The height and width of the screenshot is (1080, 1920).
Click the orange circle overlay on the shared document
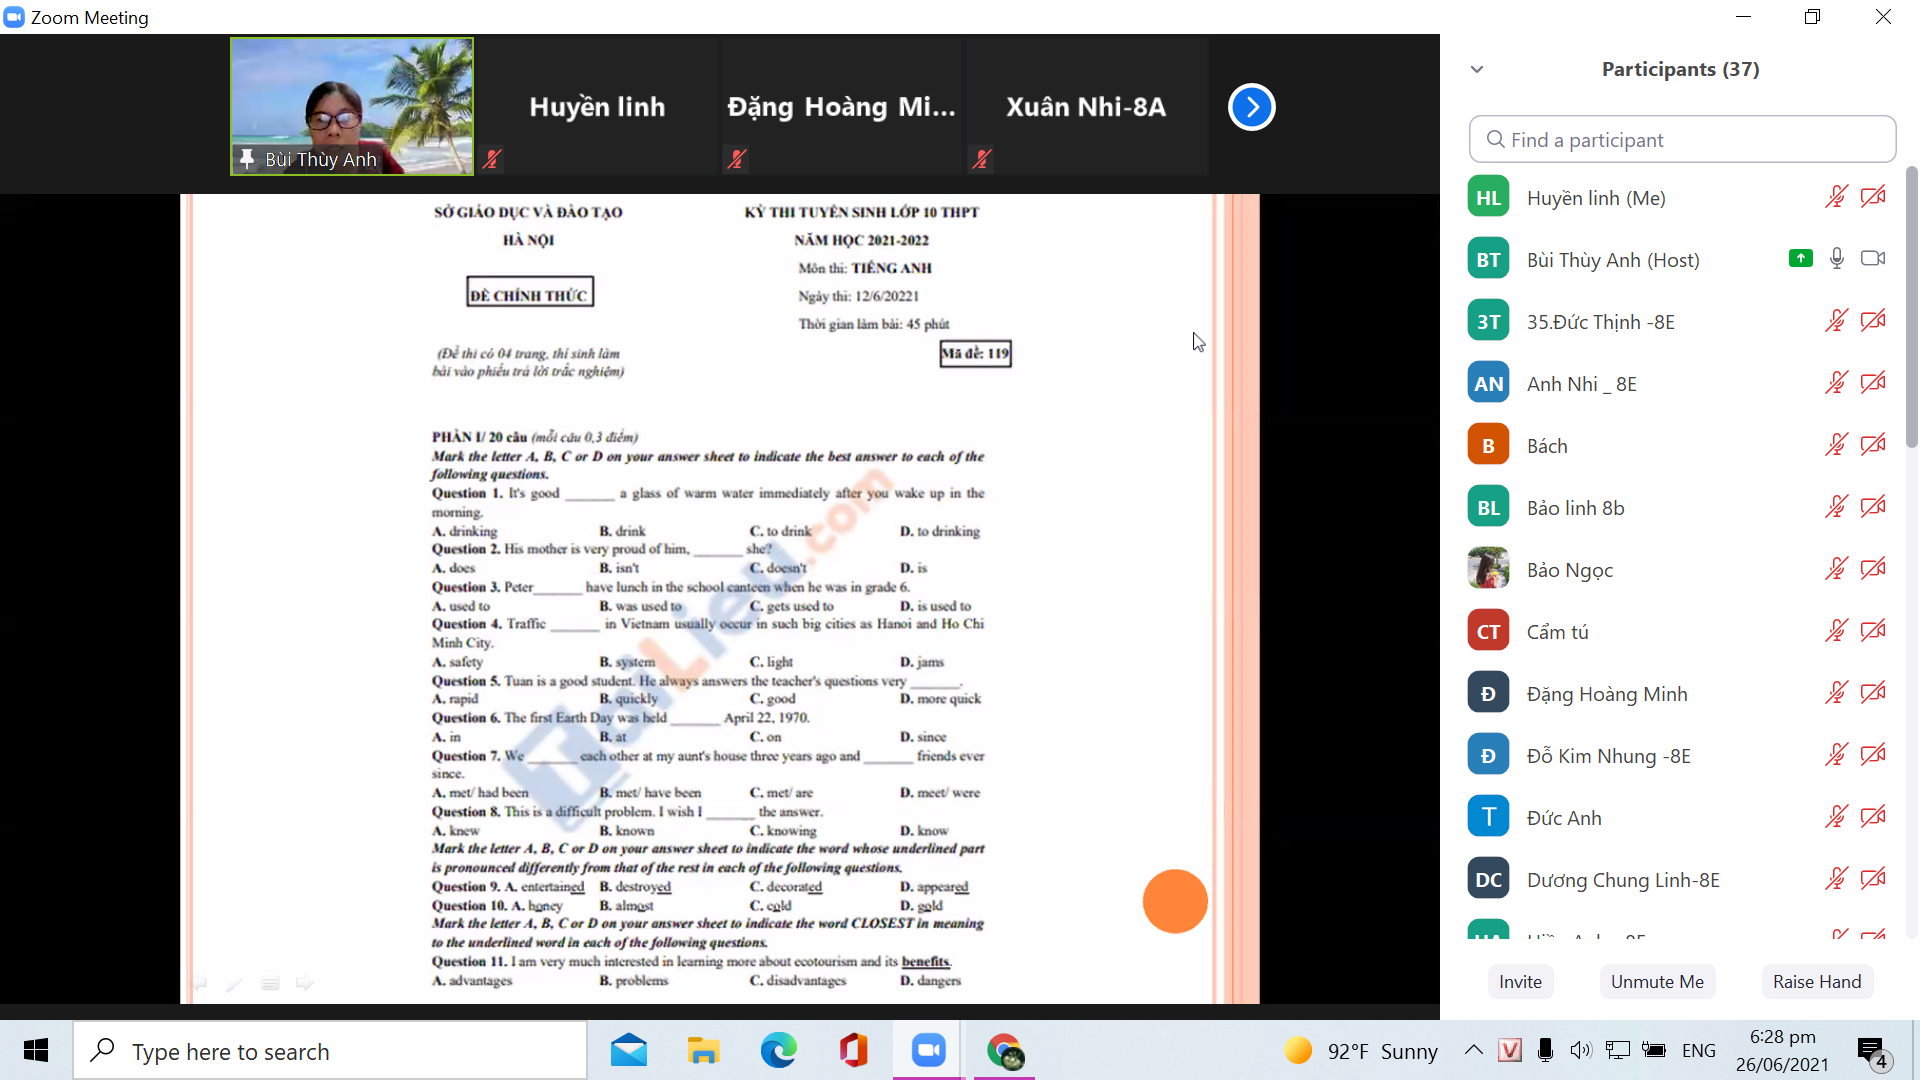(x=1175, y=901)
